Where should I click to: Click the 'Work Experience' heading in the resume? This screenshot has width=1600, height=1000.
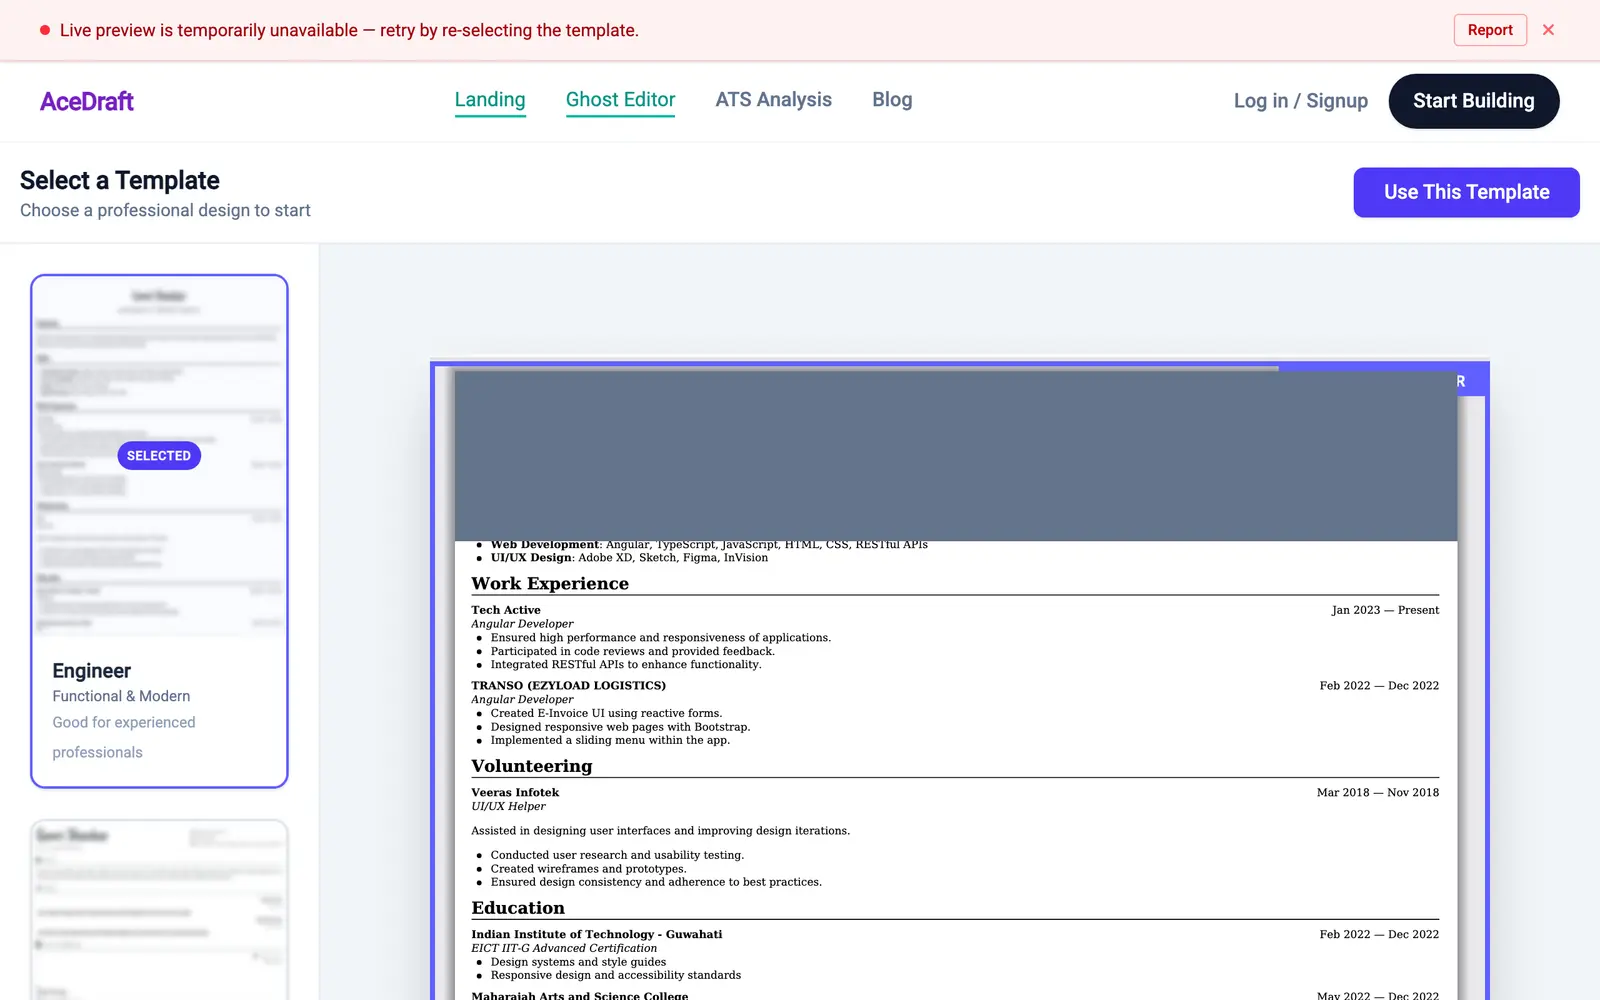pos(550,584)
